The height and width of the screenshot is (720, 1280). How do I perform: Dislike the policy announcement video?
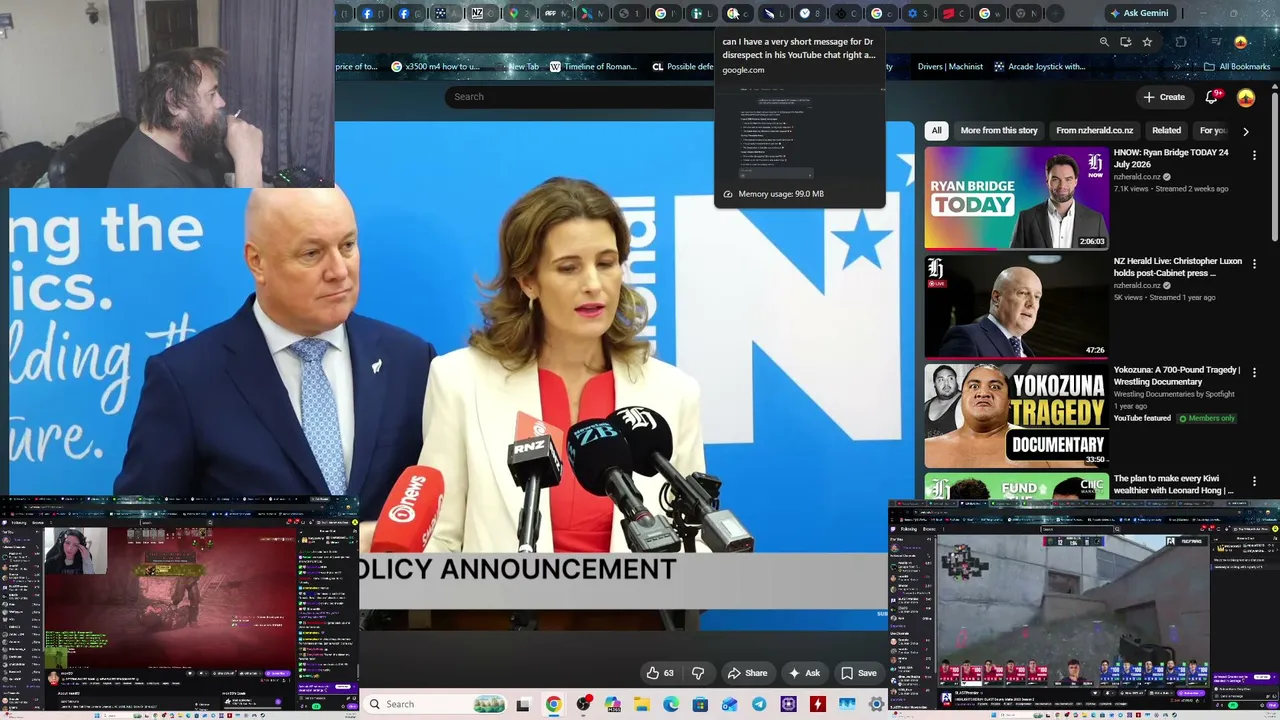coord(698,673)
